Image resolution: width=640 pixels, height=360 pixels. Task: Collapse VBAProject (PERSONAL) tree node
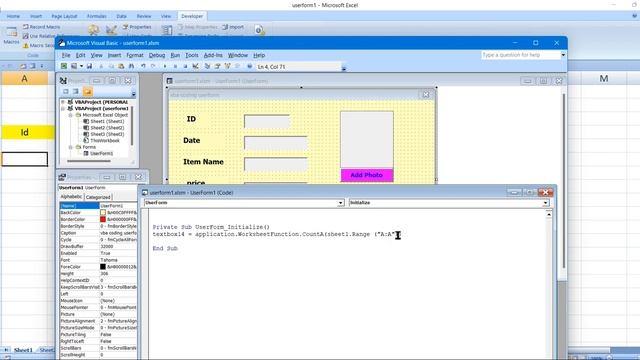point(63,102)
